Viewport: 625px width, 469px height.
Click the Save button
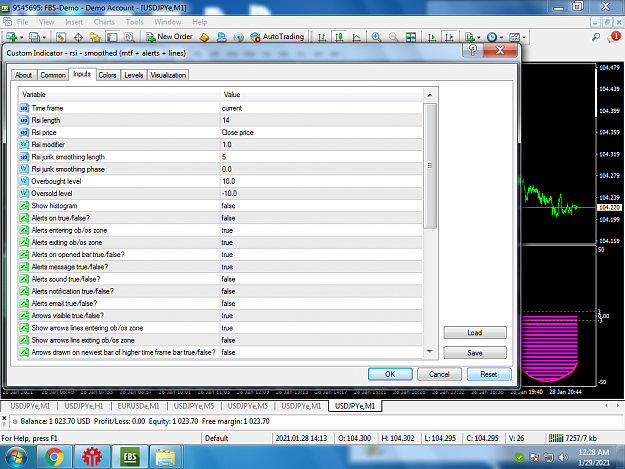tap(475, 353)
